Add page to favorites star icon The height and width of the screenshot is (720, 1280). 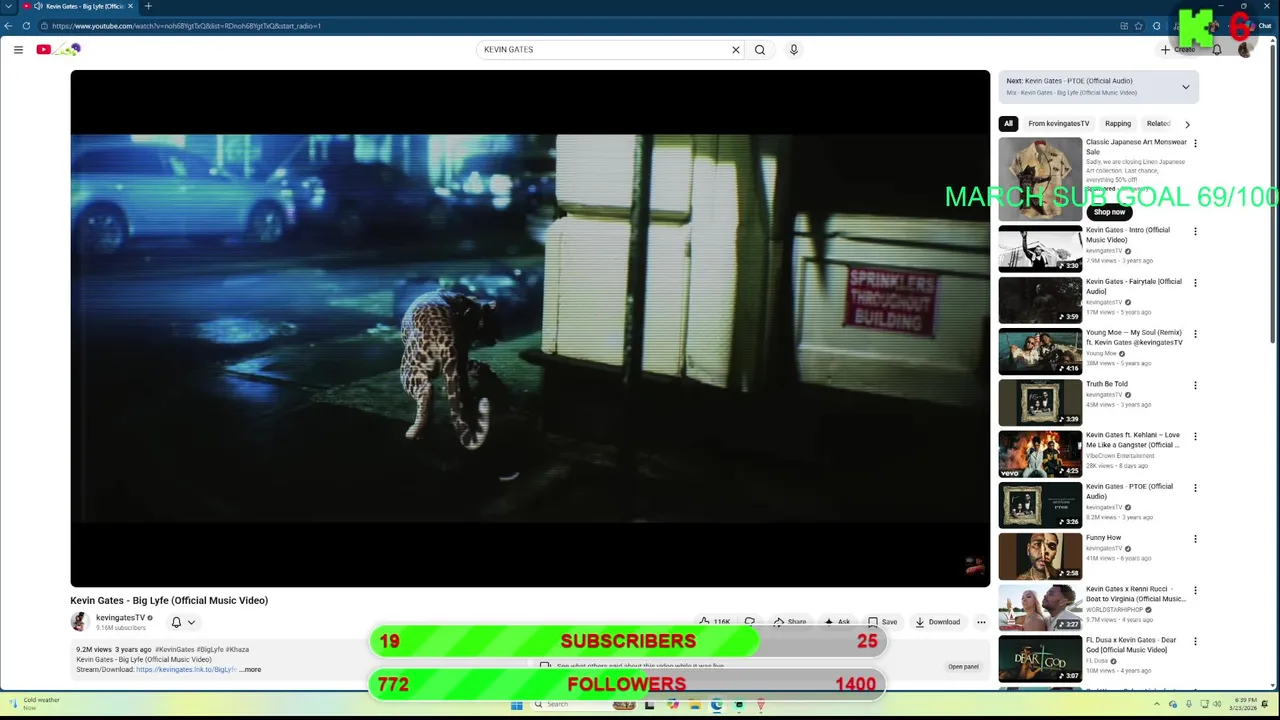click(1139, 26)
